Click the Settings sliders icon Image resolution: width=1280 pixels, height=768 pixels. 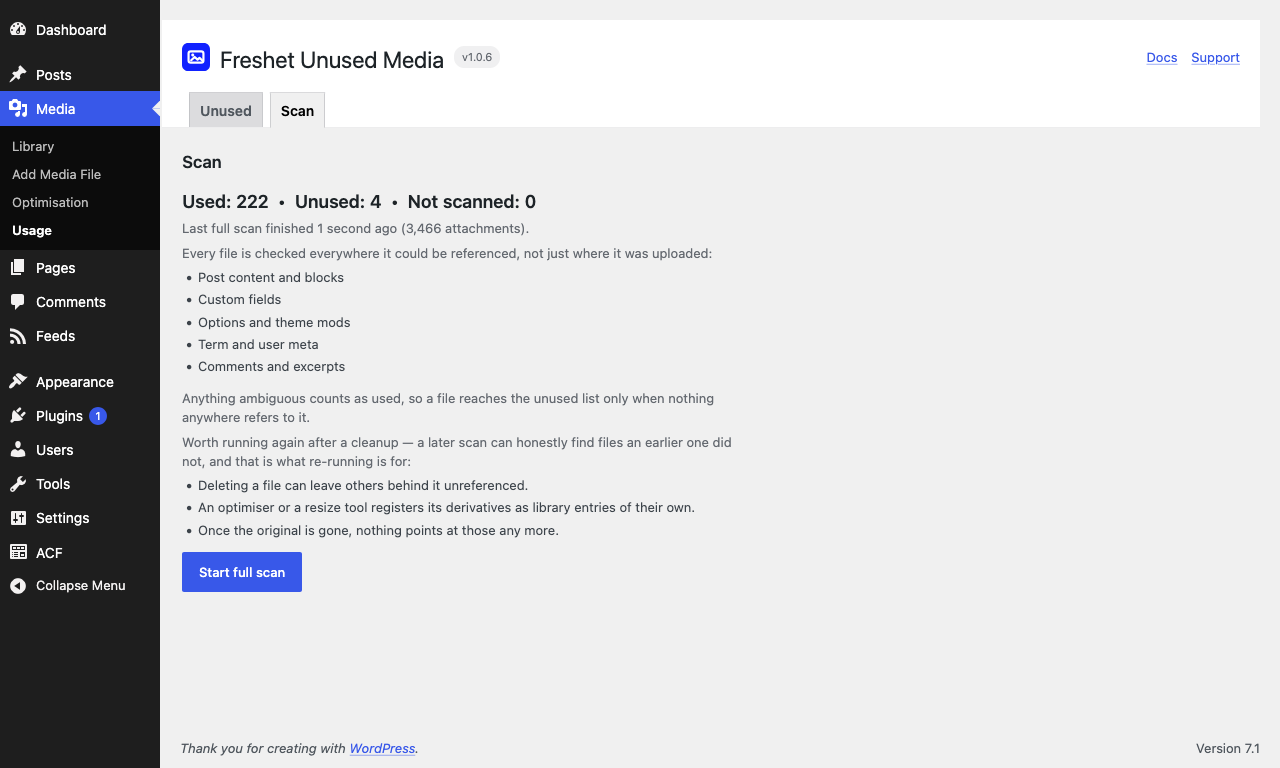[x=18, y=518]
